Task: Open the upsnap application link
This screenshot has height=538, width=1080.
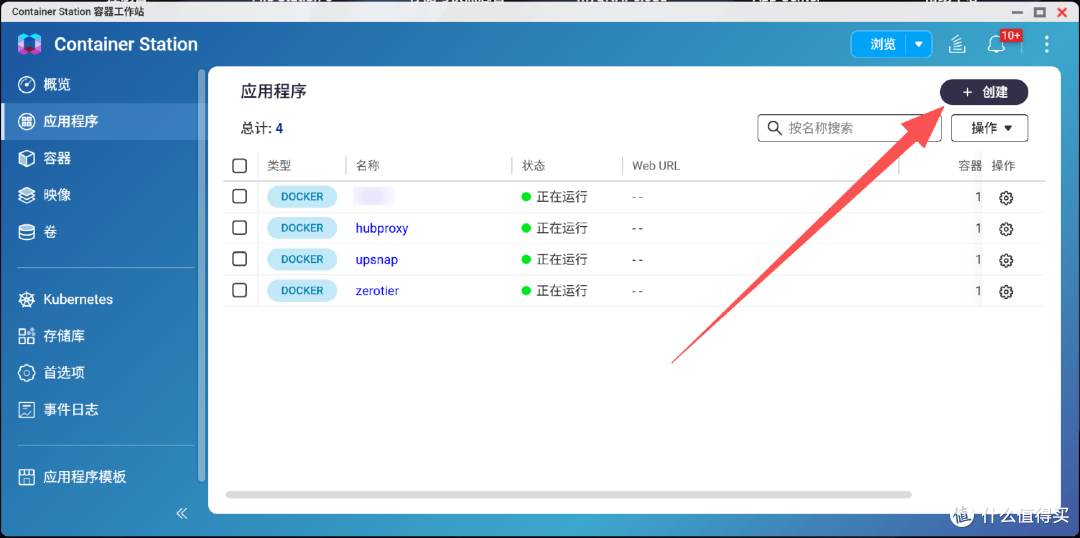Action: pyautogui.click(x=377, y=260)
